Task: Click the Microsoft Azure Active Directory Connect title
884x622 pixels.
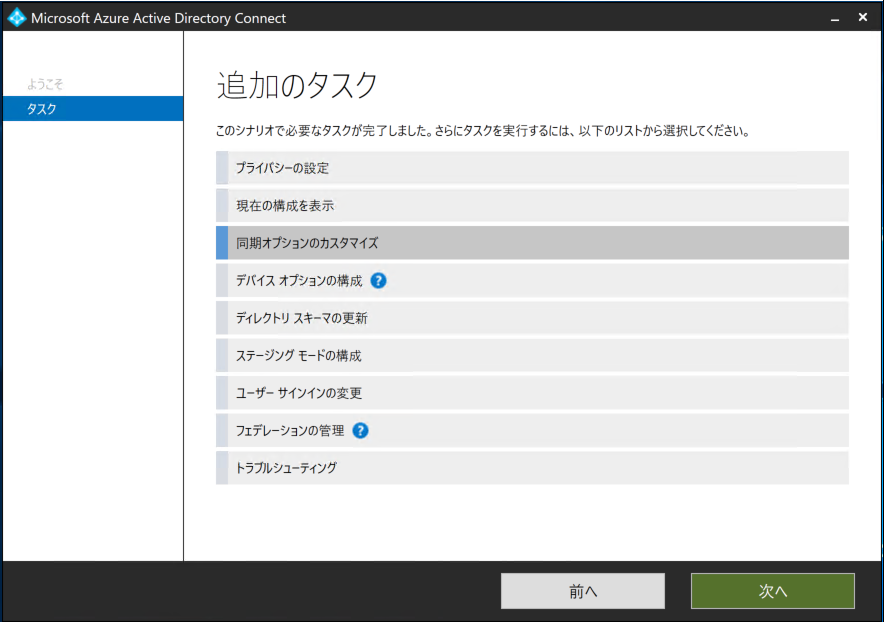Action: [x=158, y=18]
